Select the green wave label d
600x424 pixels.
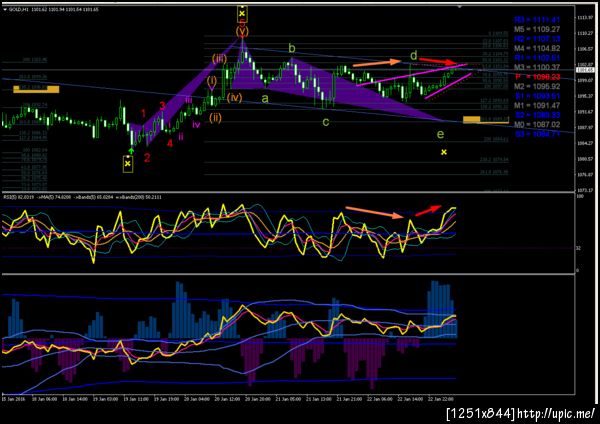pos(414,56)
